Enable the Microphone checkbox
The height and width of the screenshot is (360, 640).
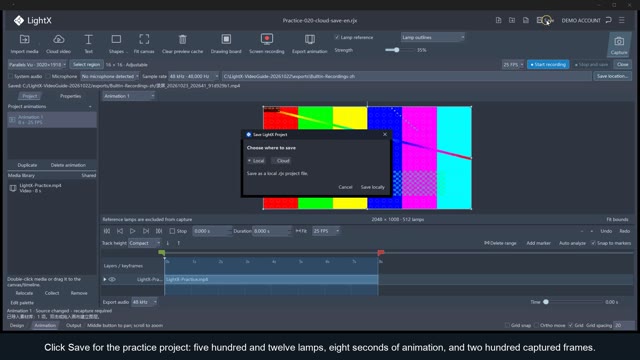(48, 76)
